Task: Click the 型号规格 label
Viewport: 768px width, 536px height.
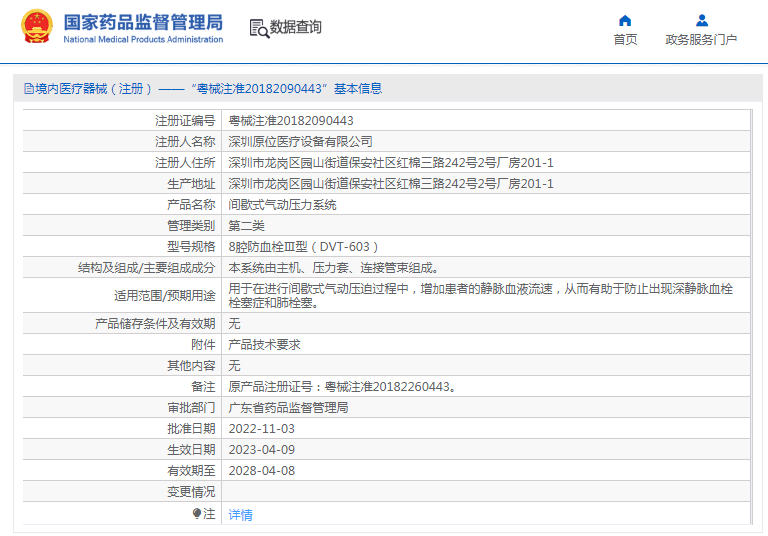Action: click(x=191, y=247)
